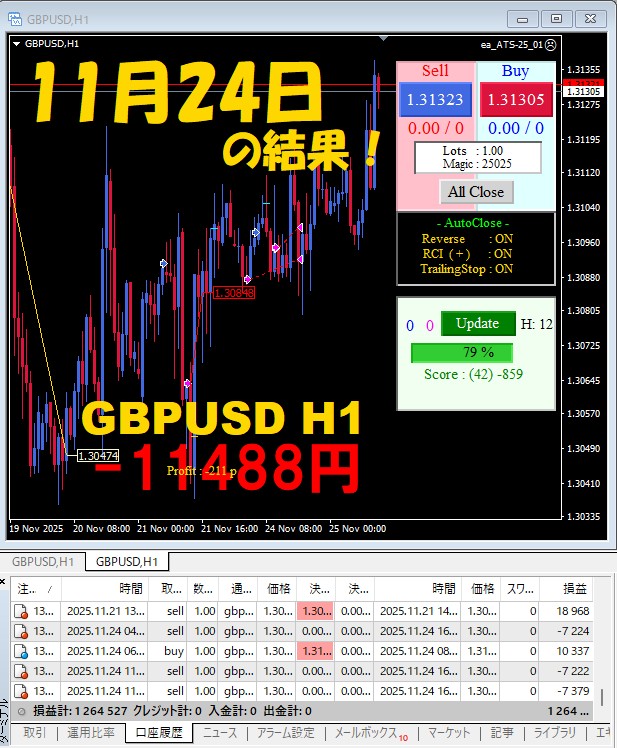
Task: Click the H: 12 label
Action: pyautogui.click(x=537, y=324)
